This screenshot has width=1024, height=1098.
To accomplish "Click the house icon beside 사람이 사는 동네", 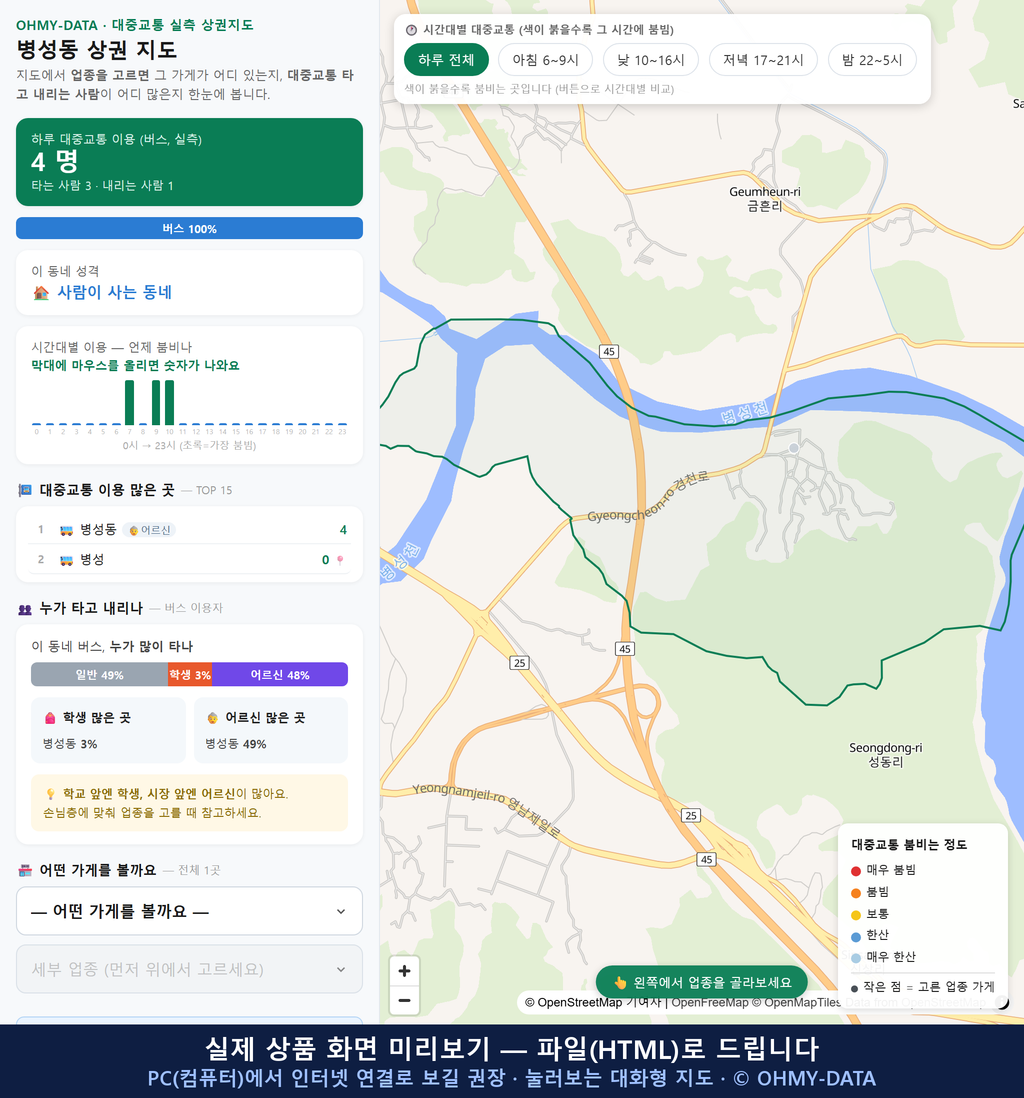I will pyautogui.click(x=41, y=293).
